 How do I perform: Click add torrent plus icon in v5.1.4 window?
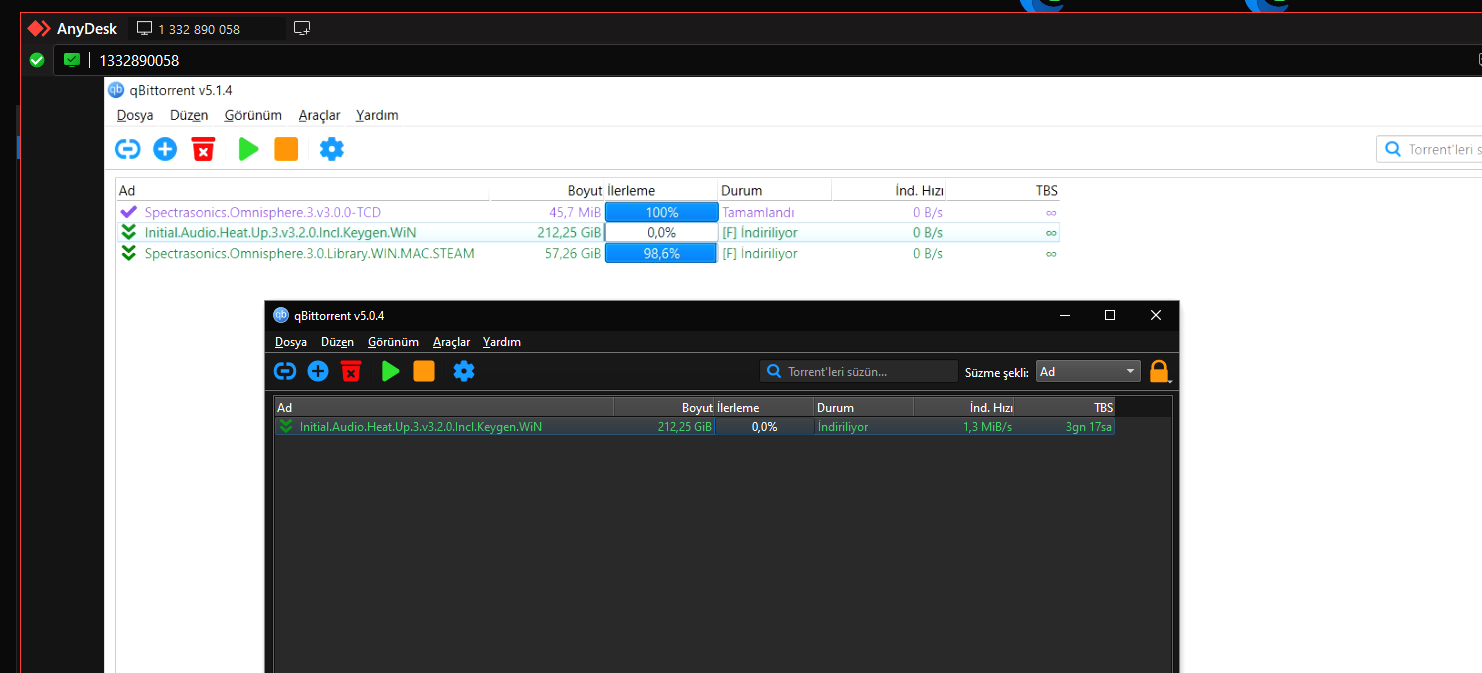click(165, 150)
